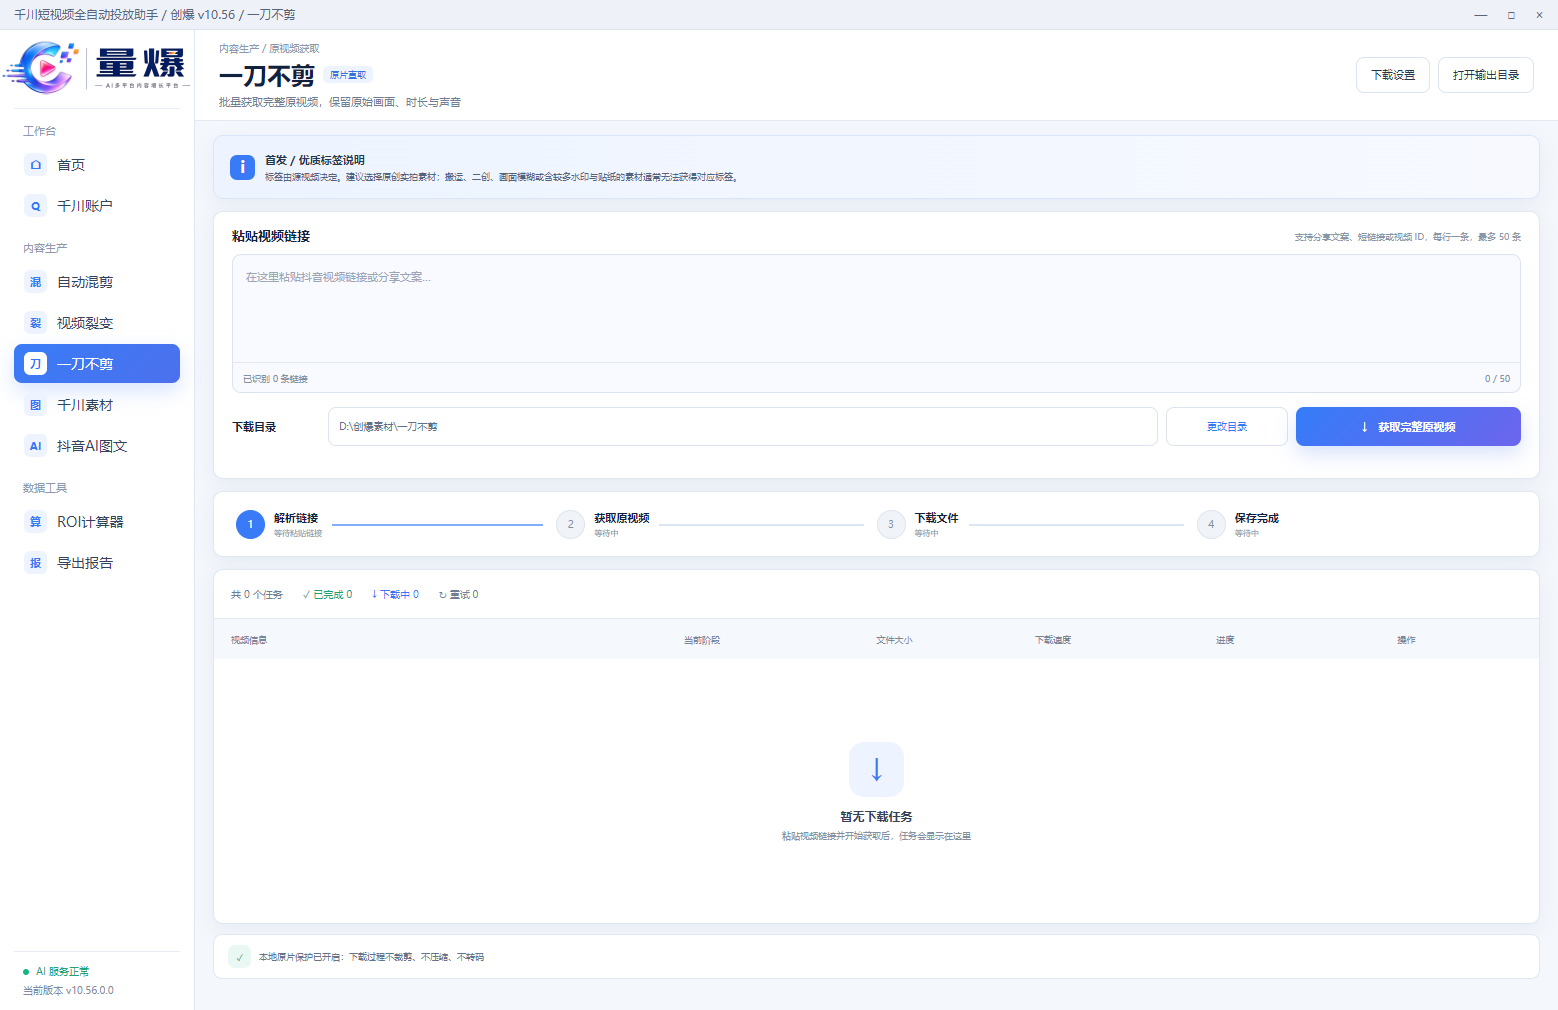Filter tasks by 下载中 0
The image size is (1558, 1010).
pyautogui.click(x=395, y=594)
